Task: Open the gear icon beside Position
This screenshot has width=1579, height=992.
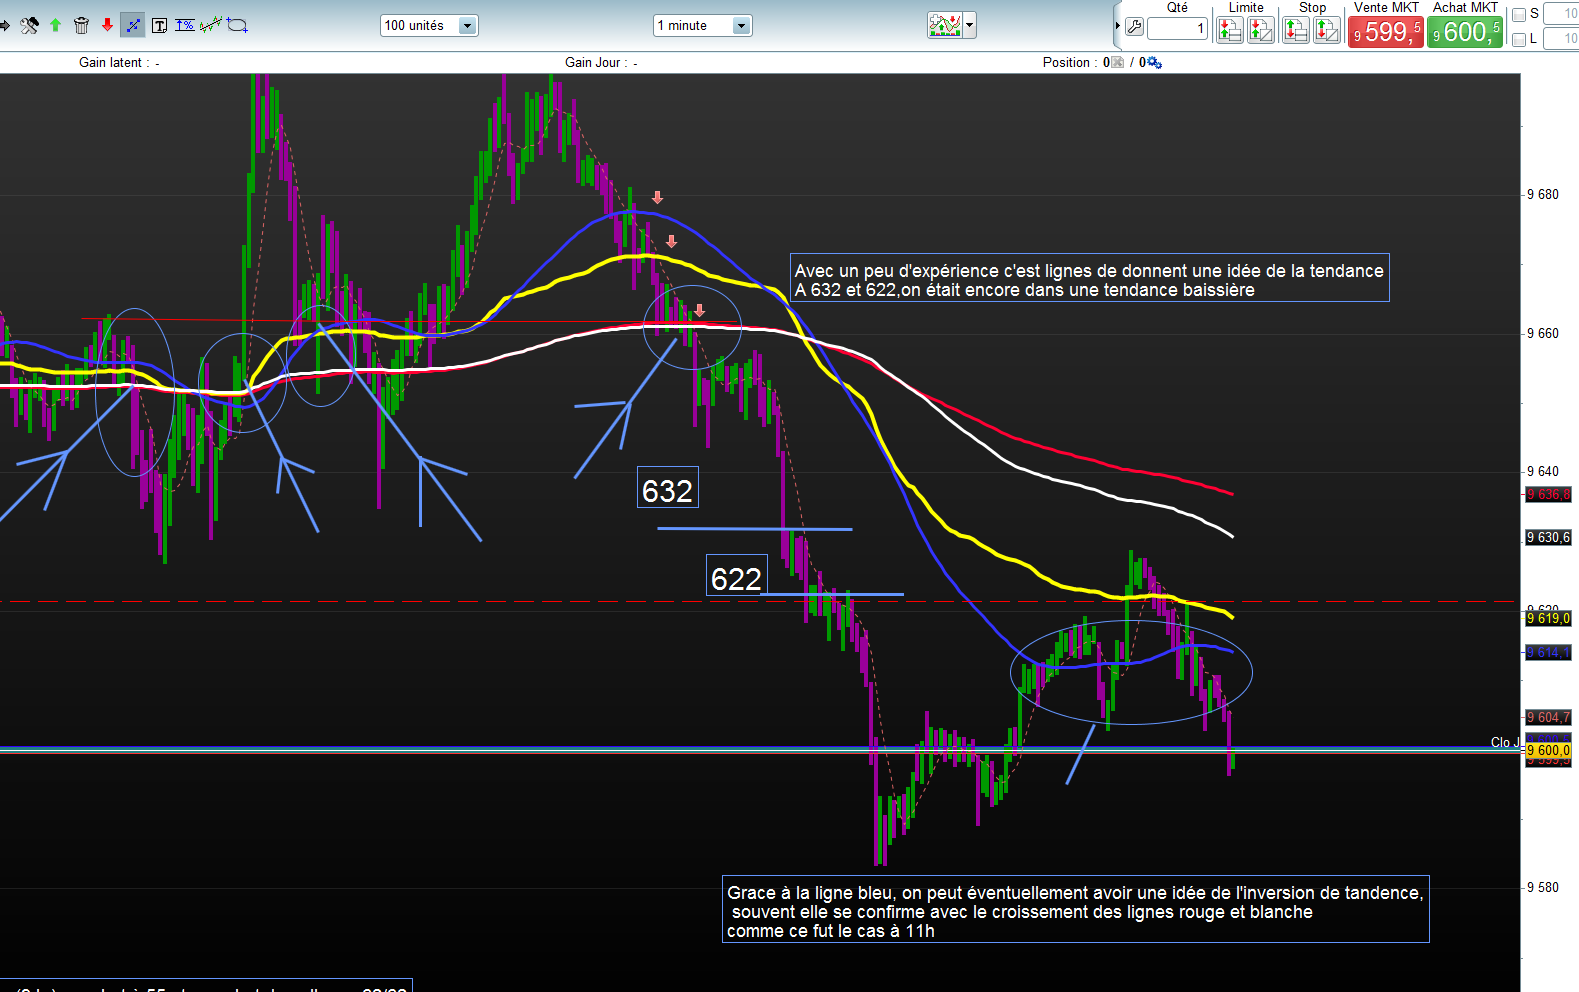Action: click(x=1155, y=62)
